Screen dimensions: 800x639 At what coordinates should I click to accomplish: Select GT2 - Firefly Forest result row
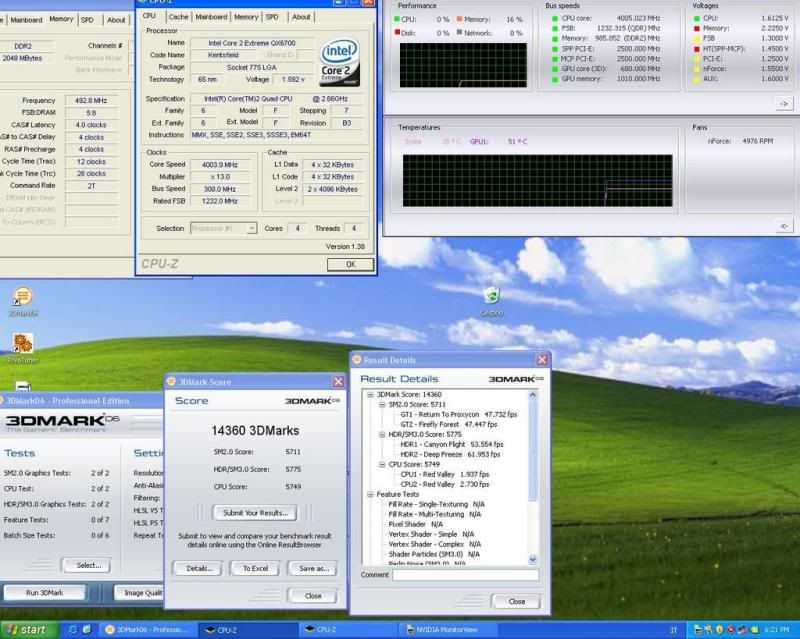[448, 424]
